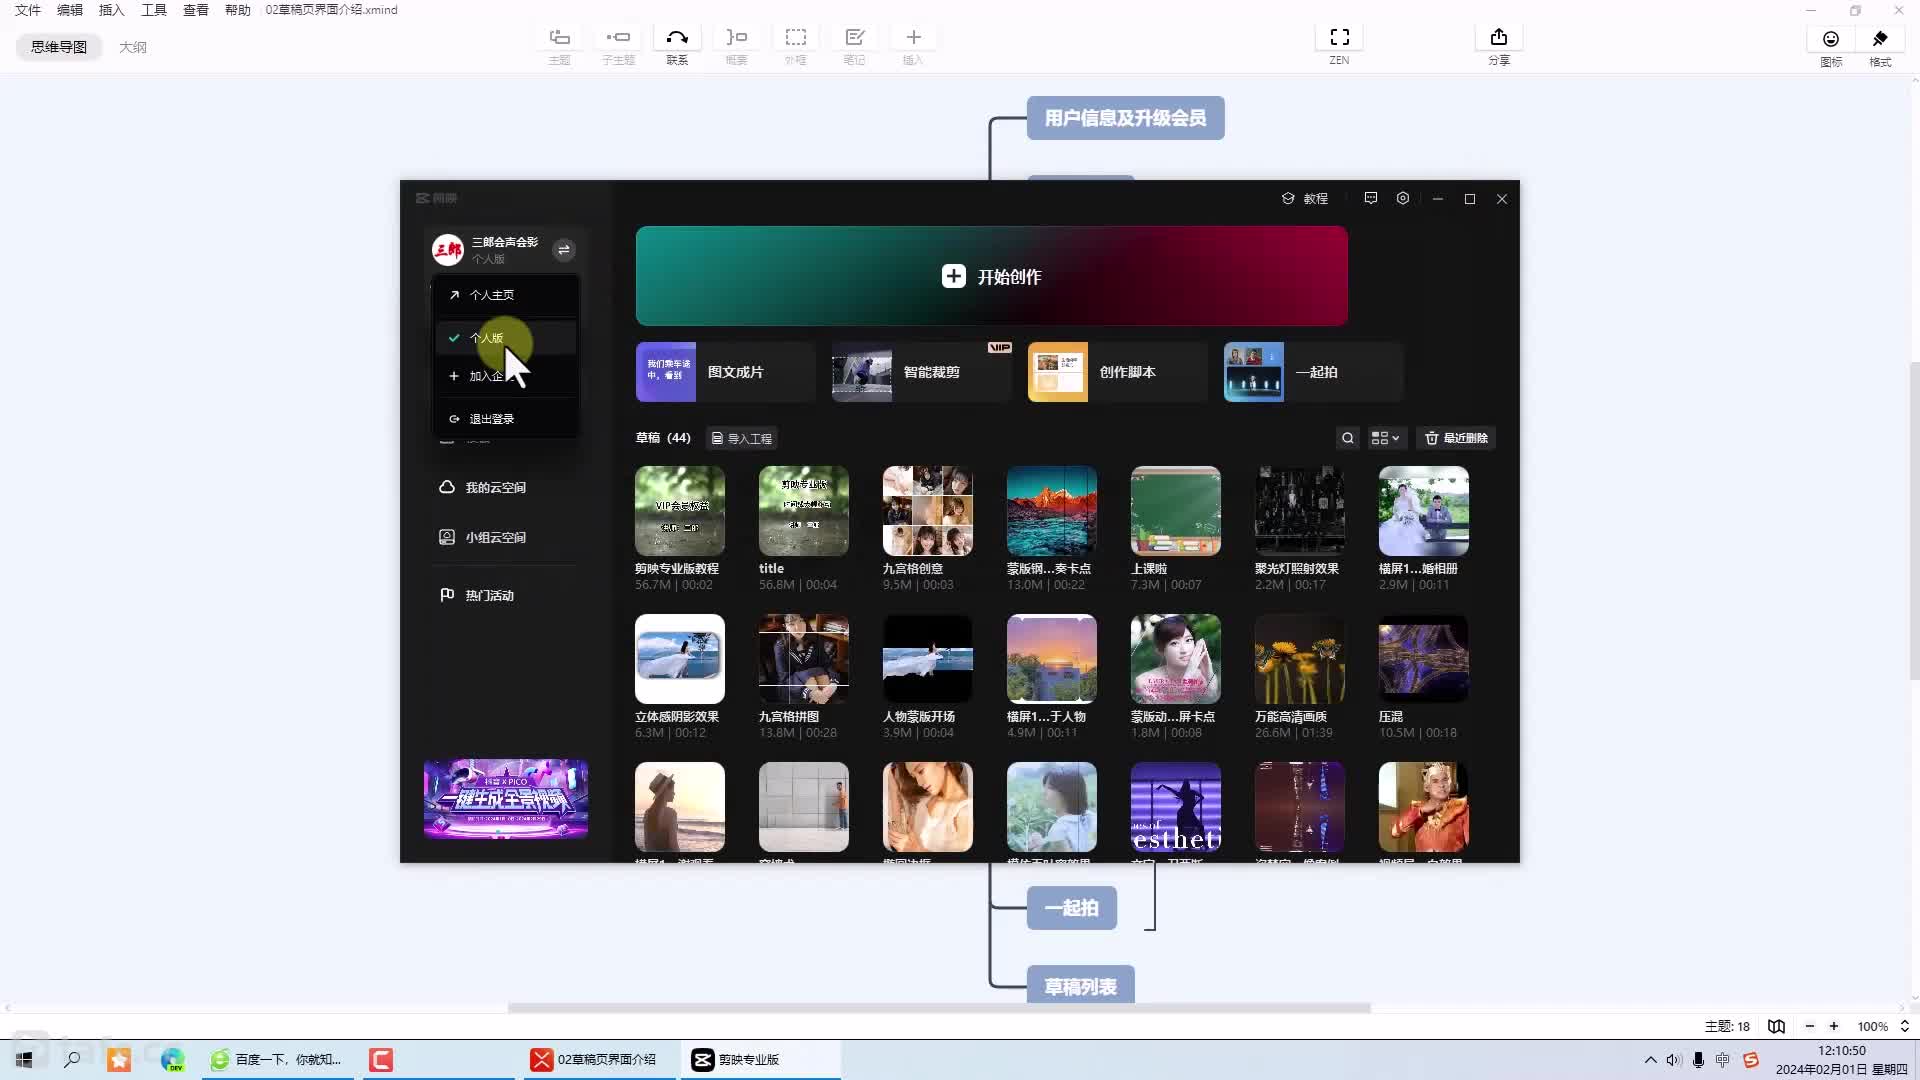Click the user avatar 三郎
The width and height of the screenshot is (1920, 1080).
447,250
